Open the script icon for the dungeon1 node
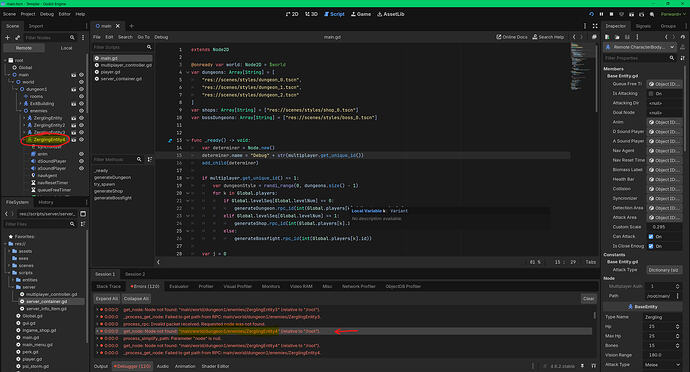The height and width of the screenshot is (372, 690). point(73,89)
